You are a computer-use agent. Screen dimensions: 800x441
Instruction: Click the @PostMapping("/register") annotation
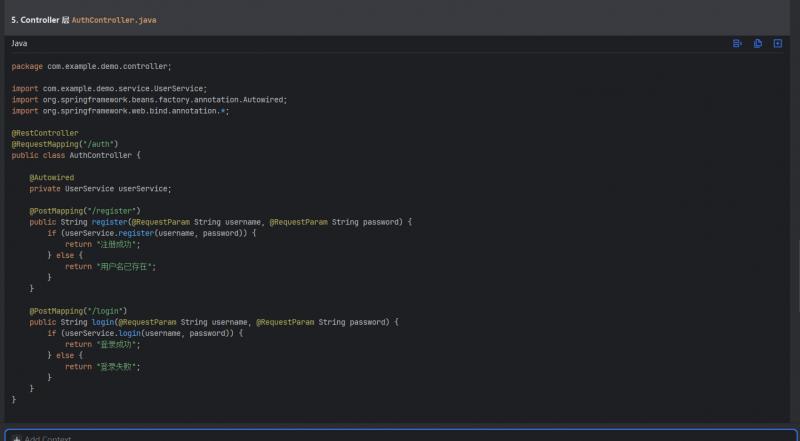tap(85, 211)
